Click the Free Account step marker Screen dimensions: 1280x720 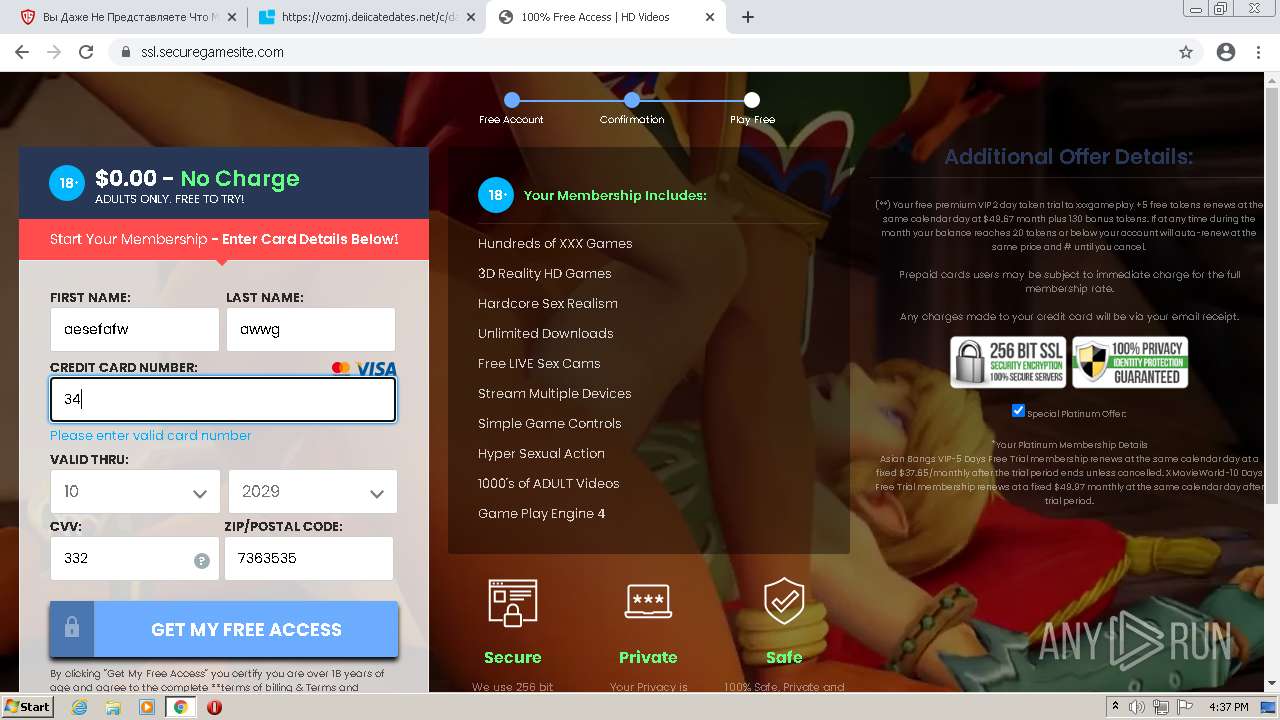coord(512,100)
